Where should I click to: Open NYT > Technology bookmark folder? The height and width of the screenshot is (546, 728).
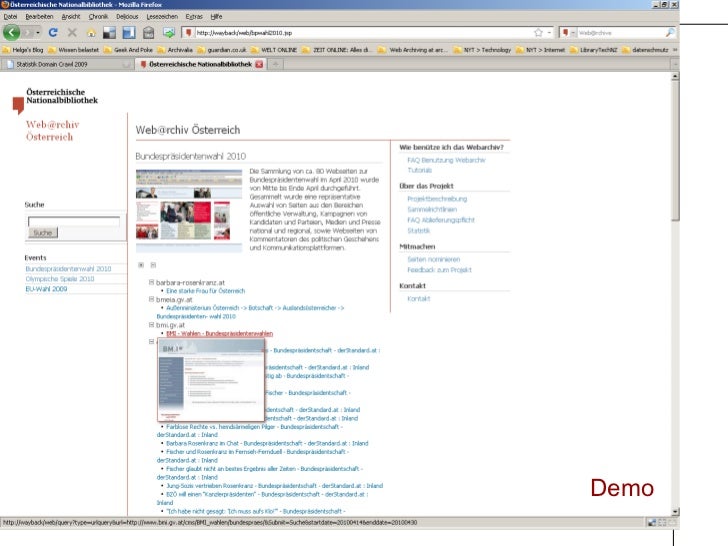[x=482, y=50]
